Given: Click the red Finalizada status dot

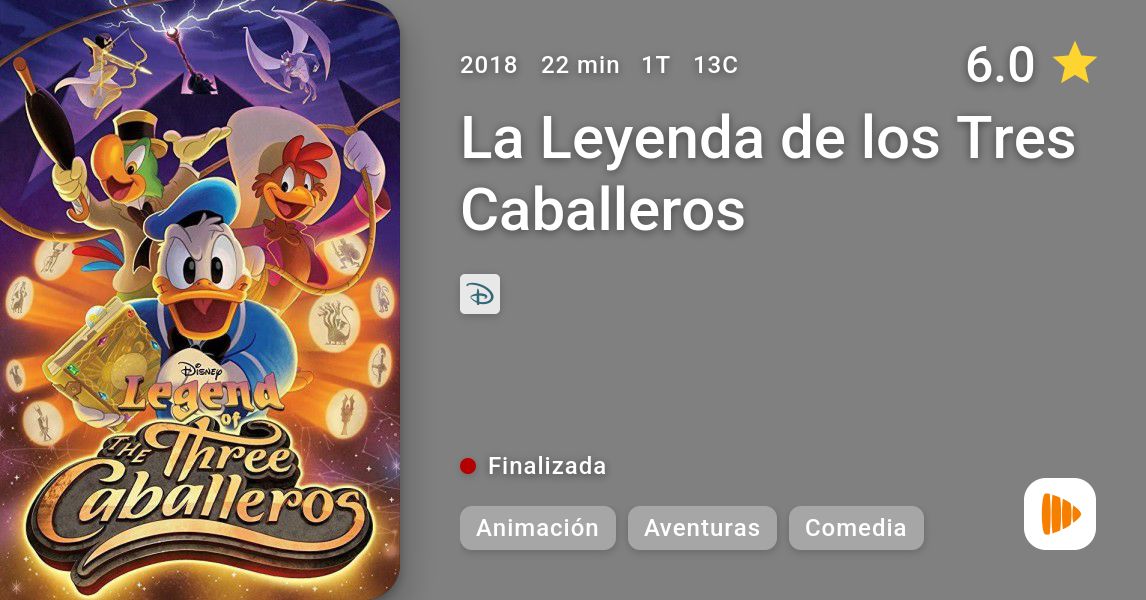Looking at the screenshot, I should click(x=468, y=466).
